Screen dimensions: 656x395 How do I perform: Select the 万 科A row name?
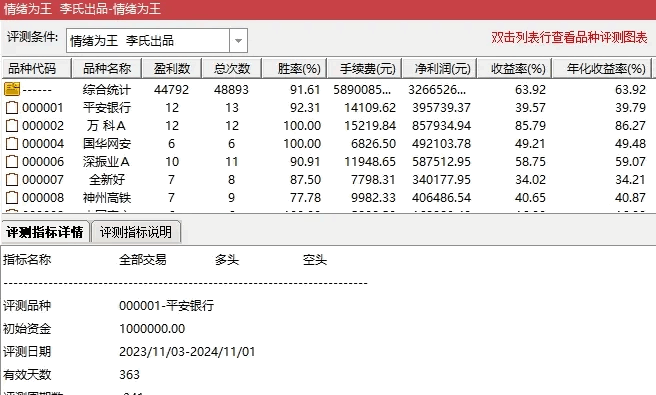(106, 126)
